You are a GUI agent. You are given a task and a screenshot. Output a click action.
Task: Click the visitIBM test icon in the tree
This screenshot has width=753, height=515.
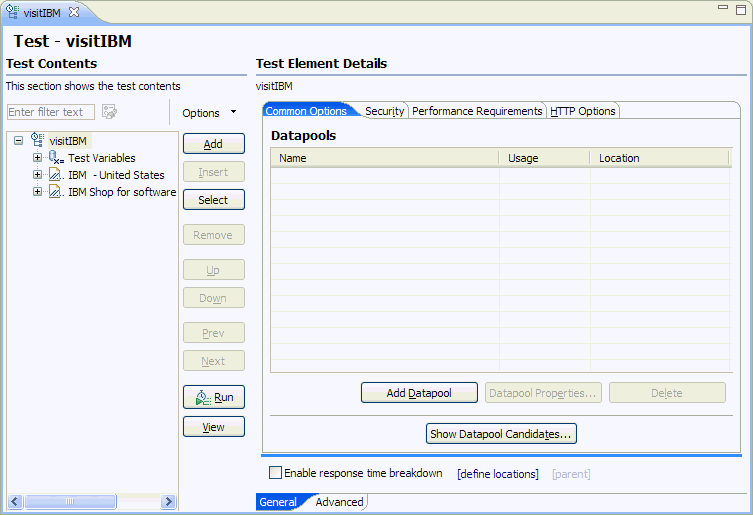[37, 140]
